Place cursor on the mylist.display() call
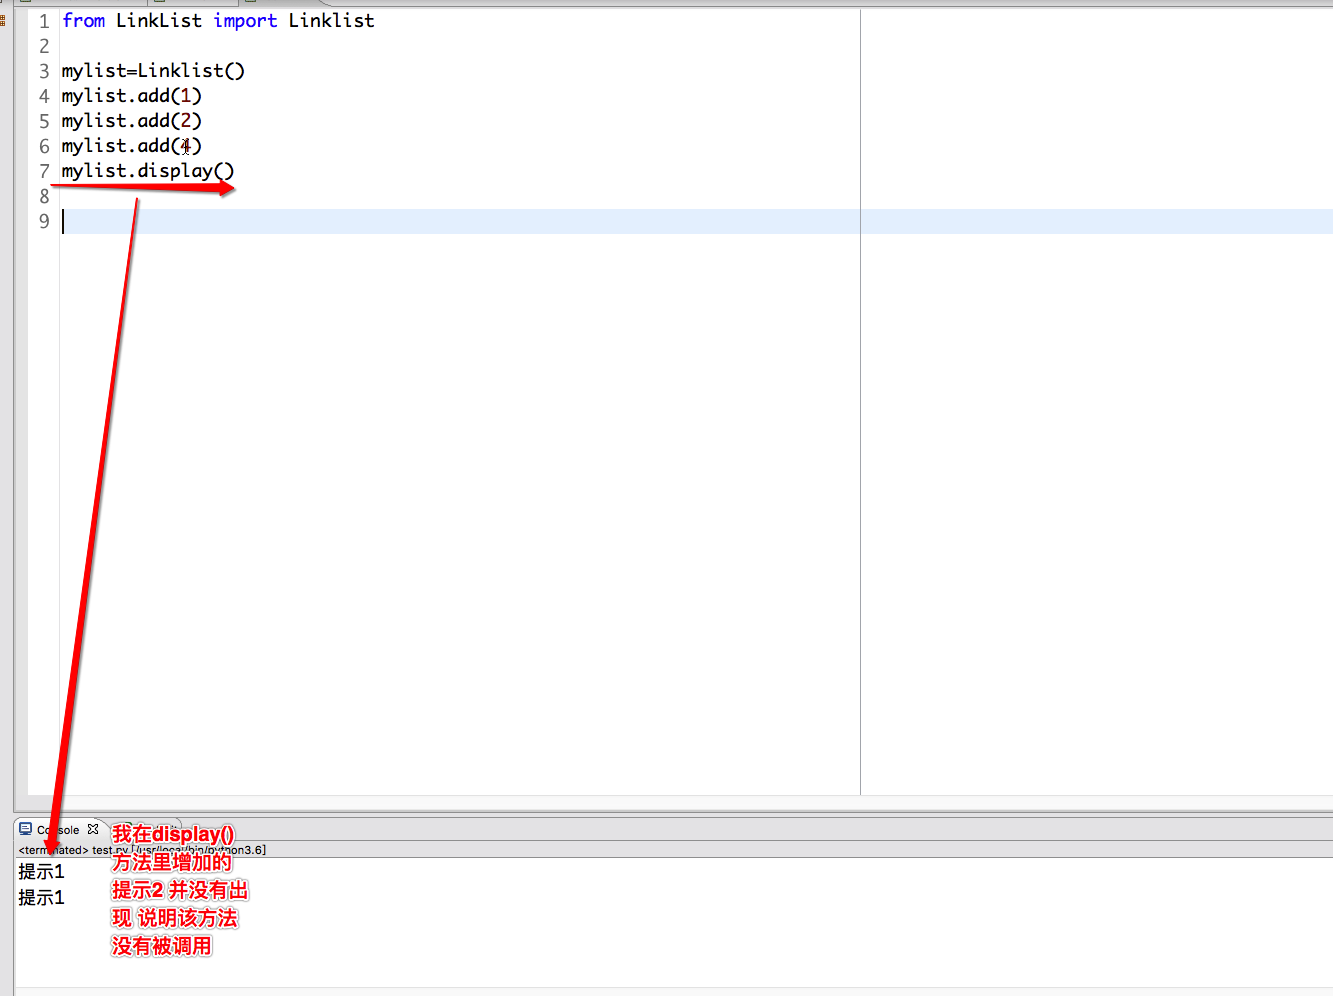1333x996 pixels. coord(147,171)
